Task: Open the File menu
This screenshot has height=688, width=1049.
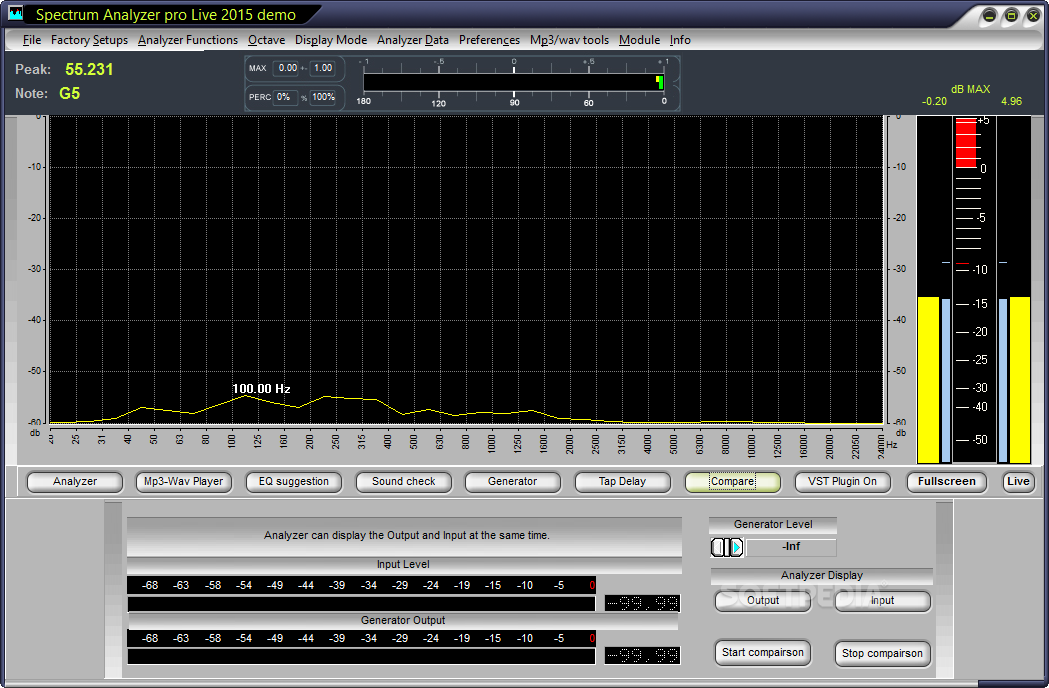Action: pyautogui.click(x=31, y=40)
